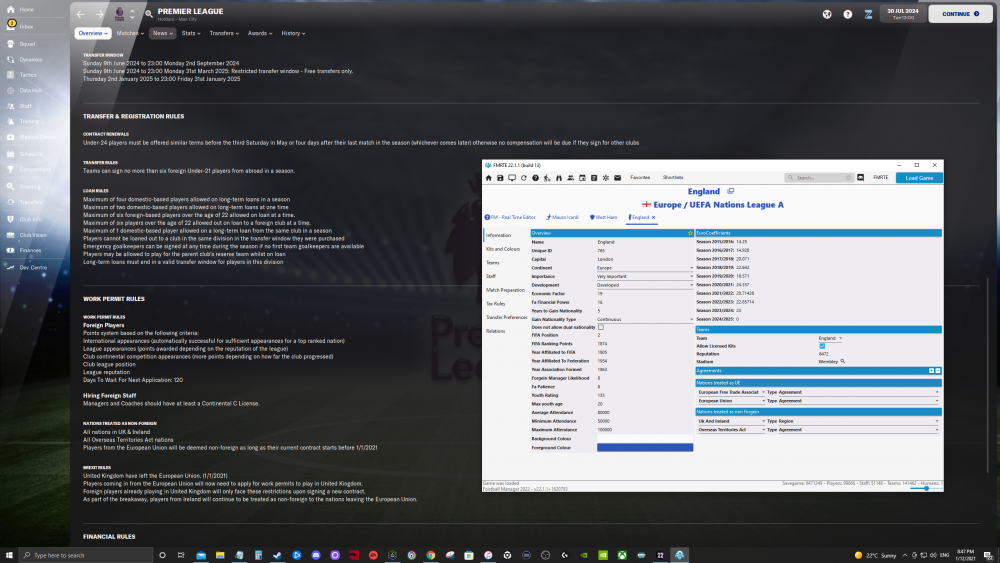Open the Team dropdown showing England
1000x563 pixels.
tap(830, 339)
